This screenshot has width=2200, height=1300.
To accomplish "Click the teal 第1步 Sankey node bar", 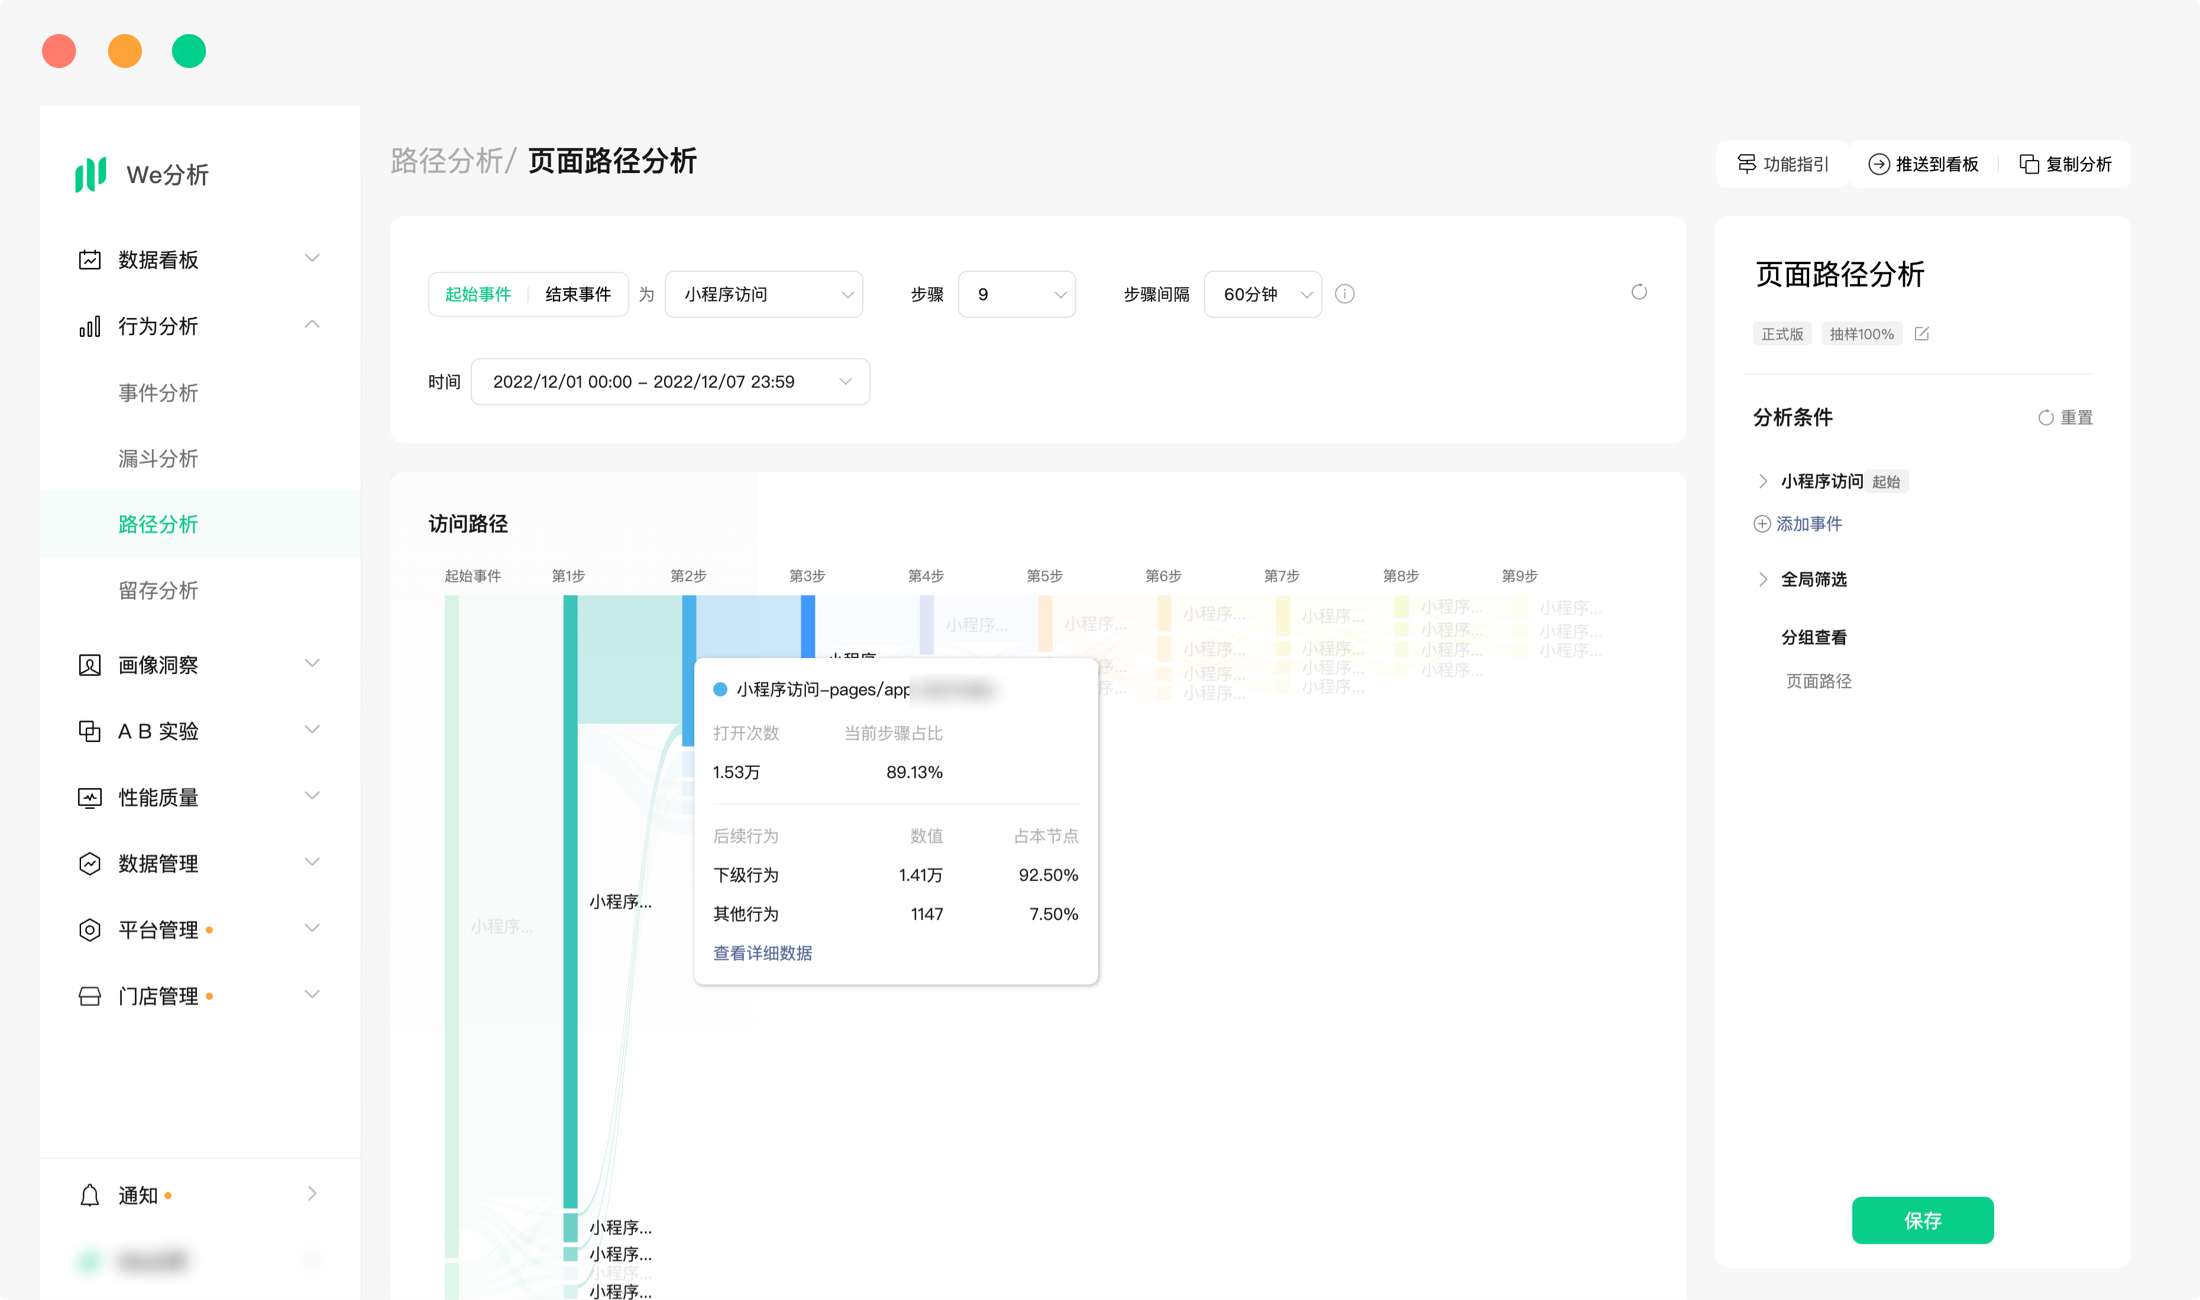I will [570, 900].
